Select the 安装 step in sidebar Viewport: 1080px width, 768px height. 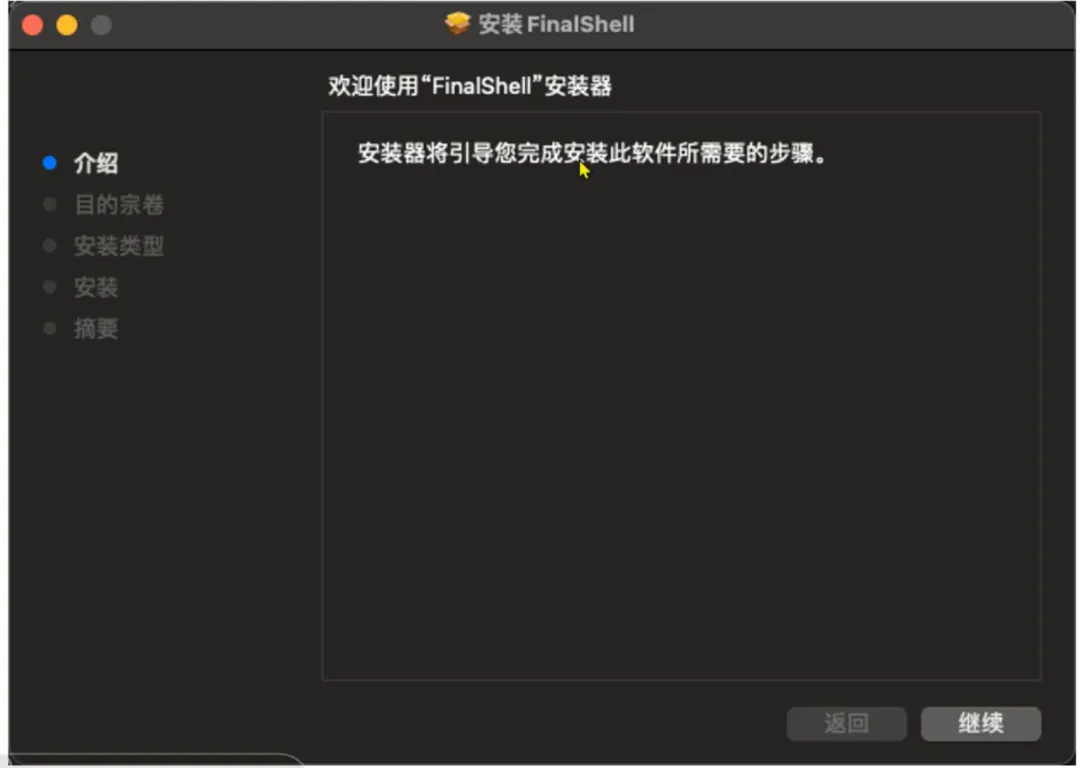pyautogui.click(x=96, y=287)
